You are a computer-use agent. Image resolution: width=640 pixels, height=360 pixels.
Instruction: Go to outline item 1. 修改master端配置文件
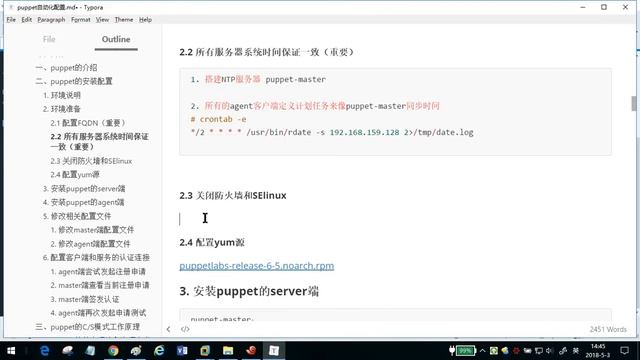pos(92,230)
